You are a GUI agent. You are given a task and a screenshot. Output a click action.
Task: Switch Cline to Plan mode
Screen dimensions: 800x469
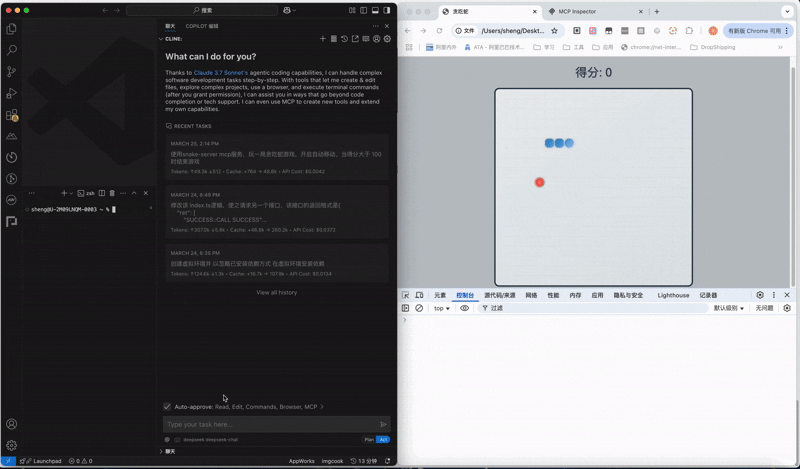pos(369,439)
